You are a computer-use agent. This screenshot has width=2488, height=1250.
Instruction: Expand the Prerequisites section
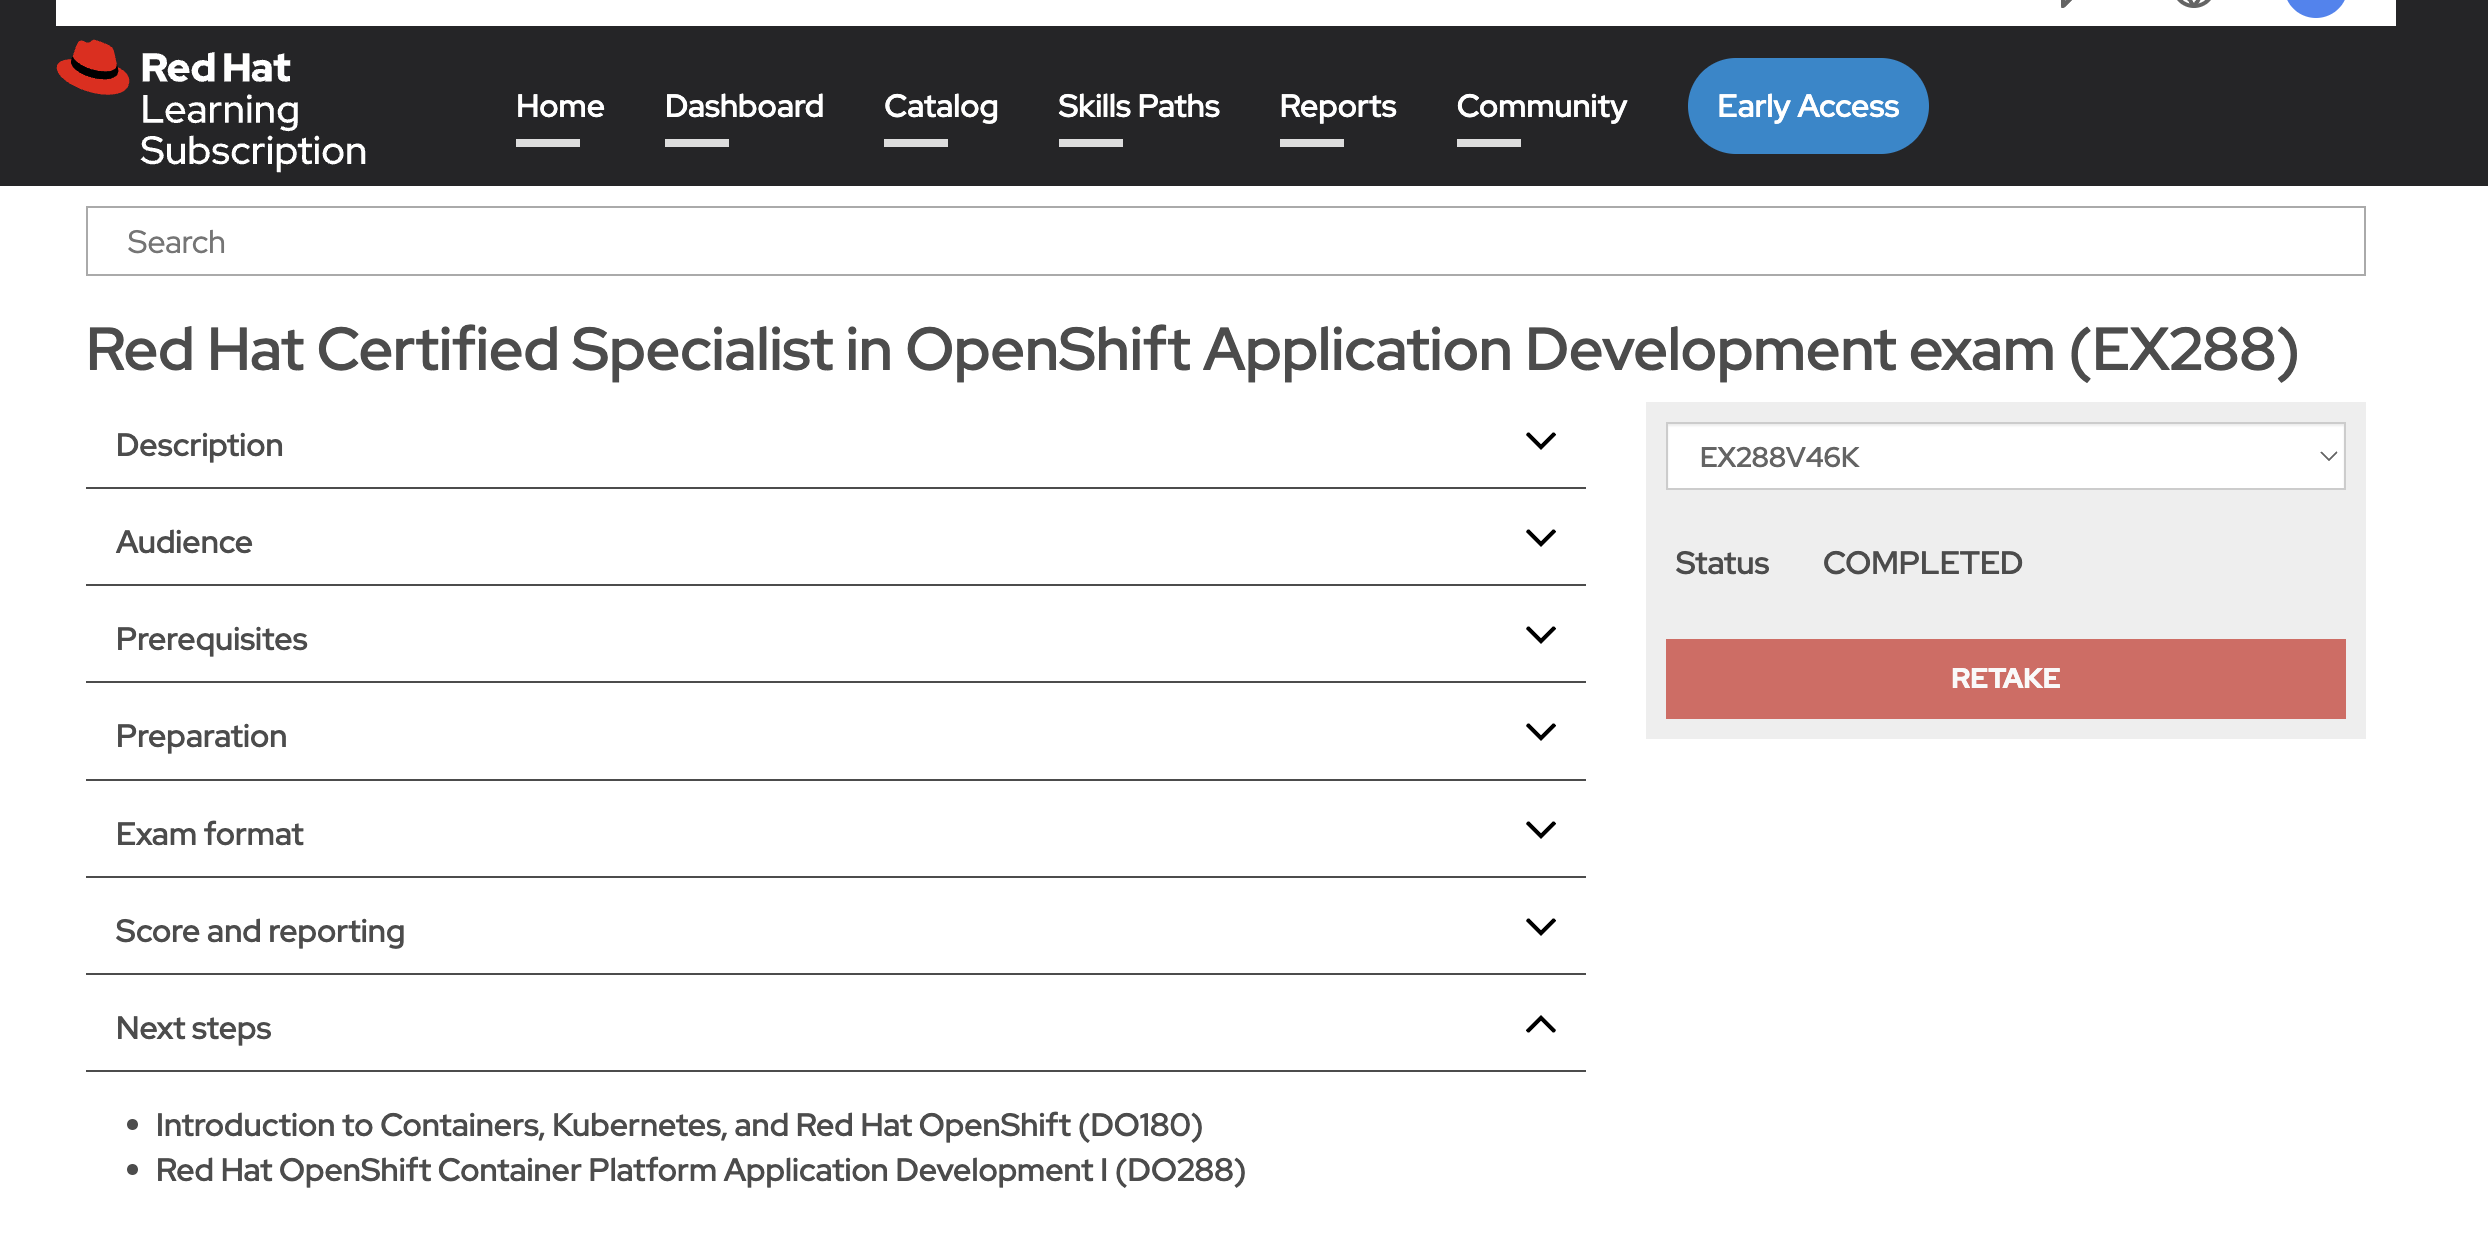1540,634
